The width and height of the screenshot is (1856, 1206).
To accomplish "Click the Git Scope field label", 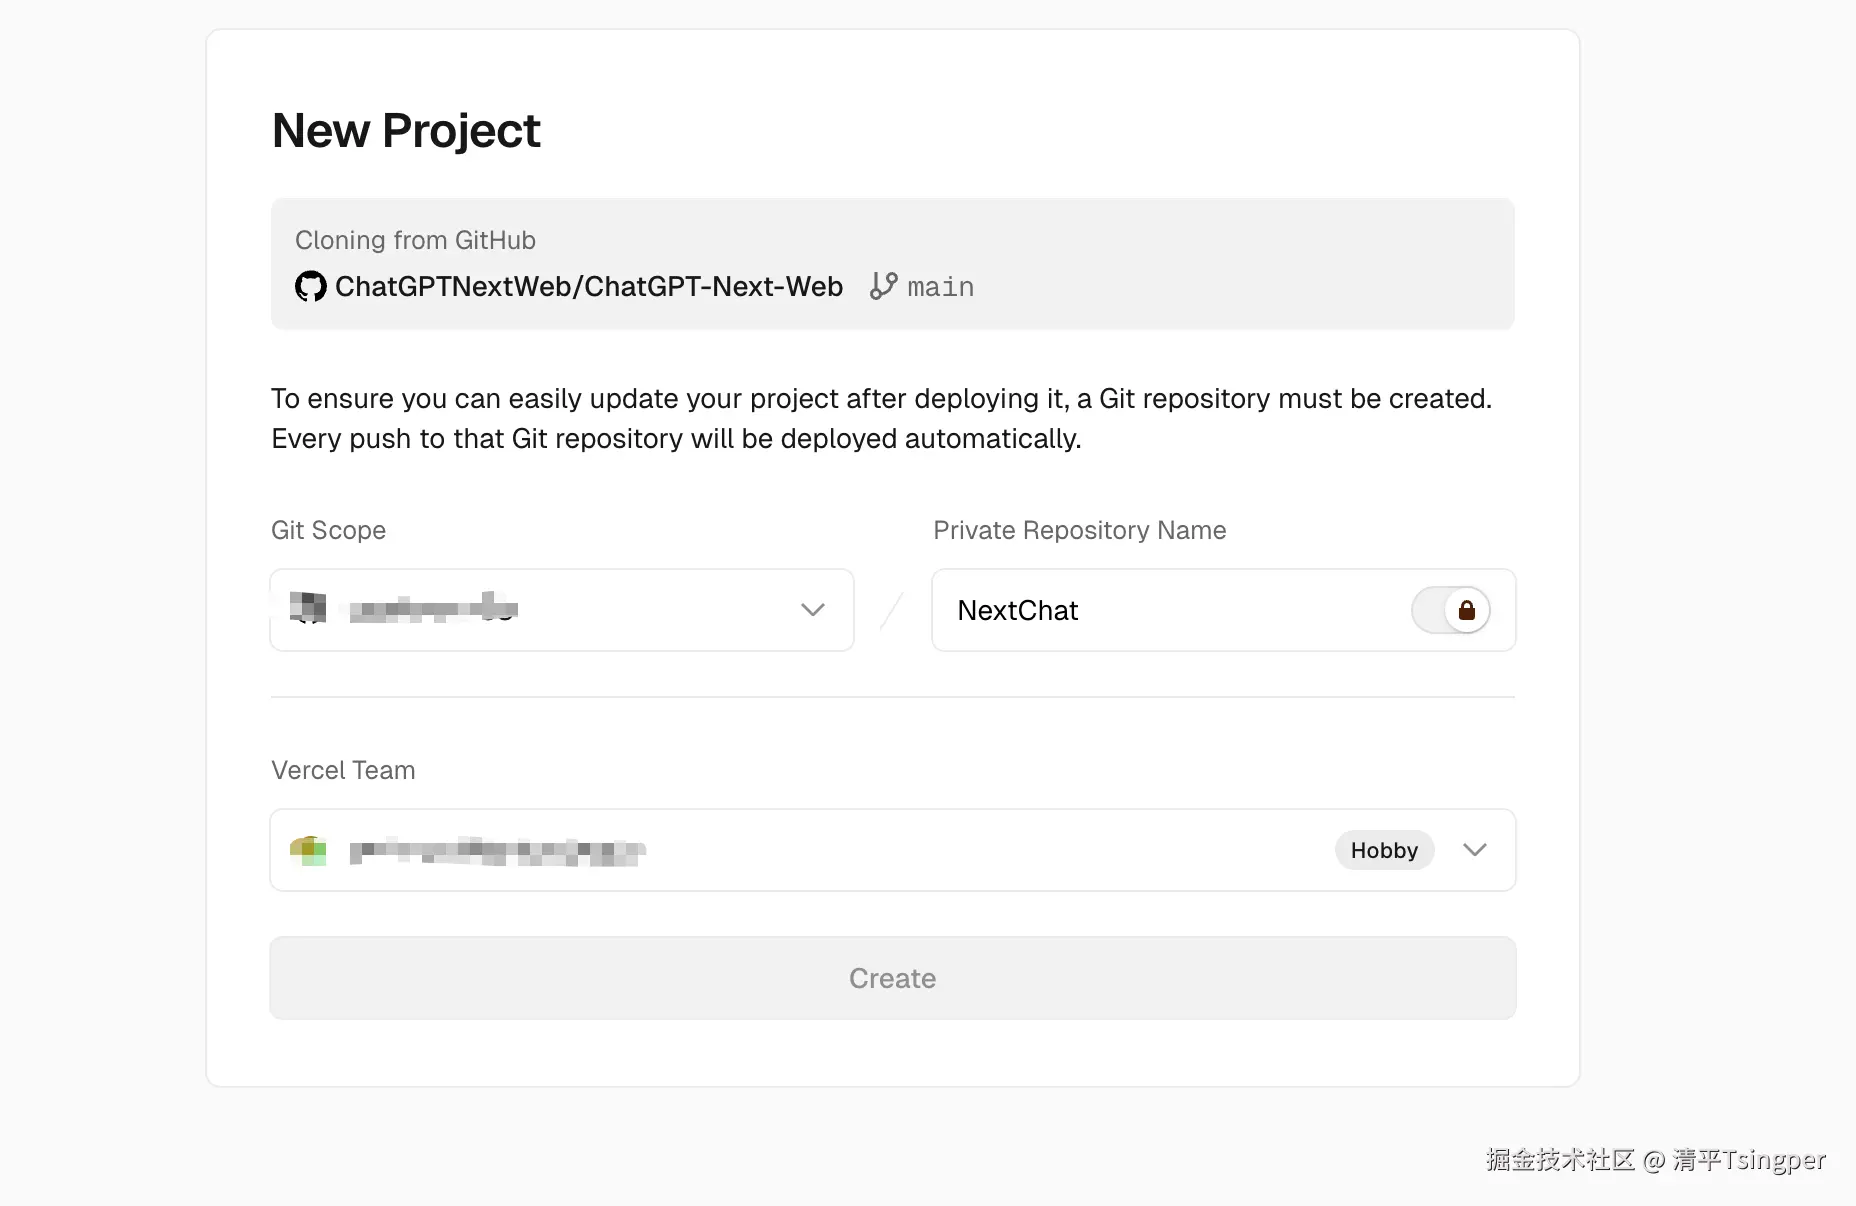I will [328, 530].
